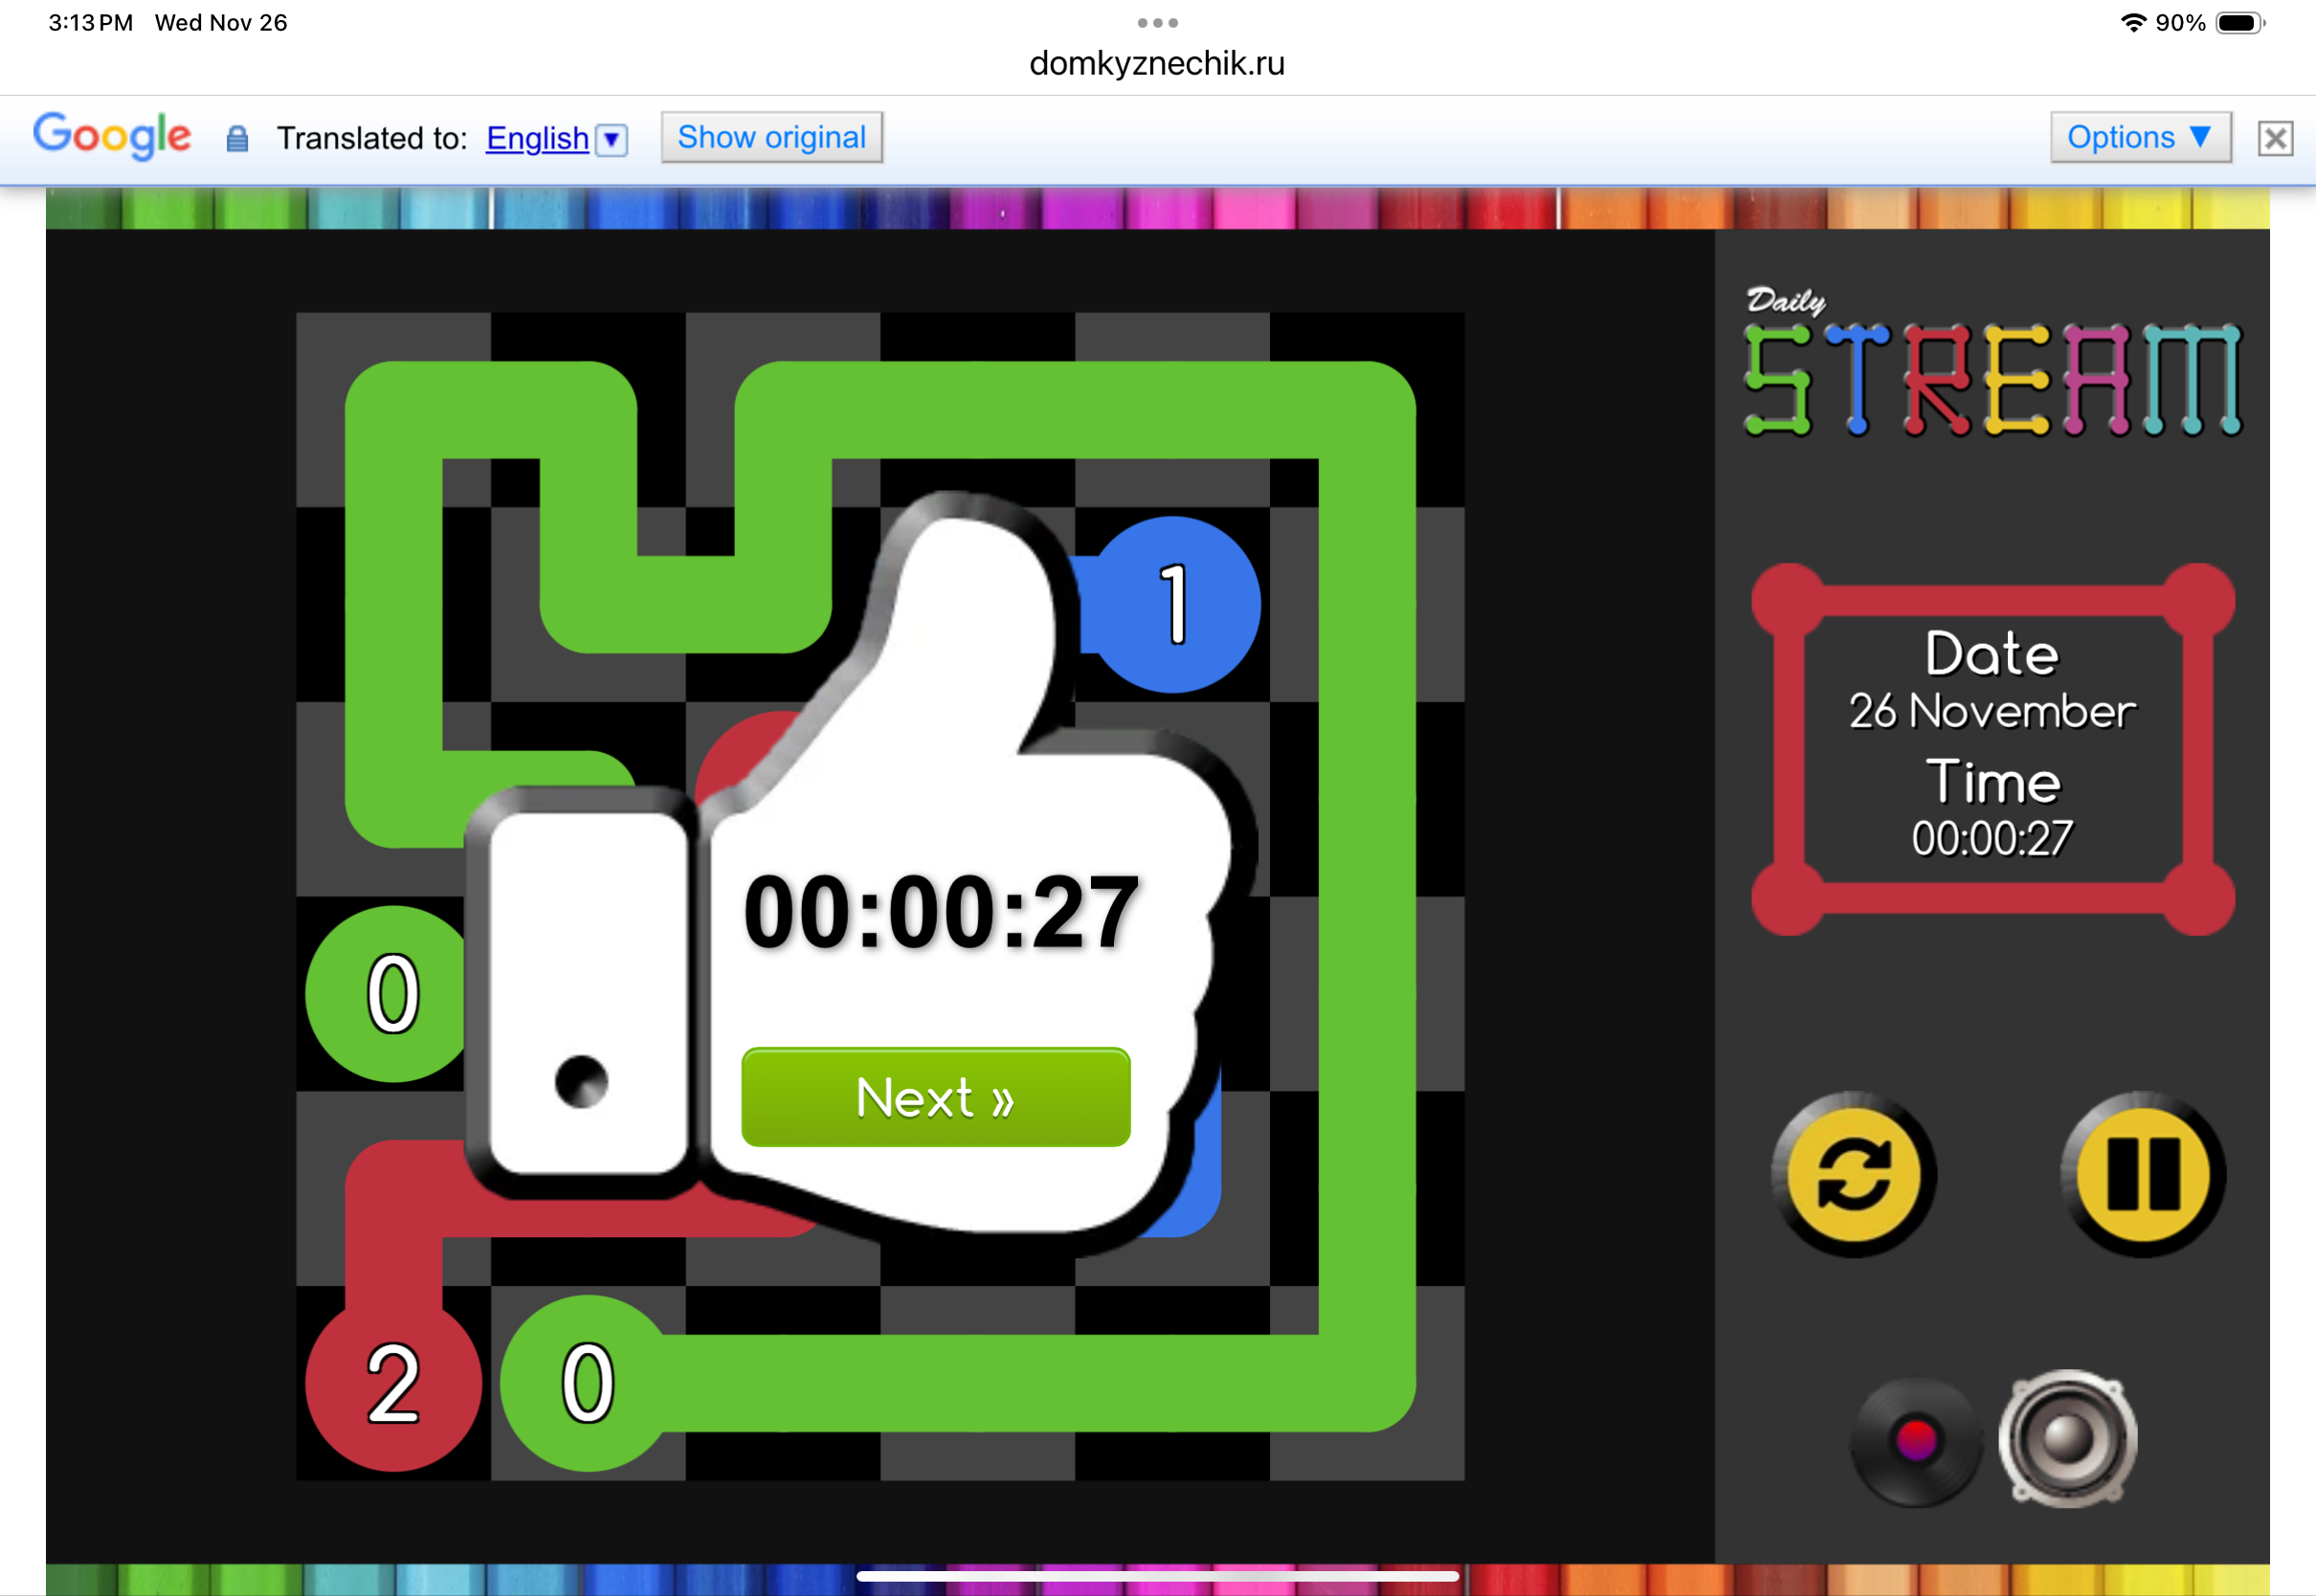This screenshot has height=1596, width=2316.
Task: Click the green 0 circle in bottom row
Action: pyautogui.click(x=587, y=1384)
